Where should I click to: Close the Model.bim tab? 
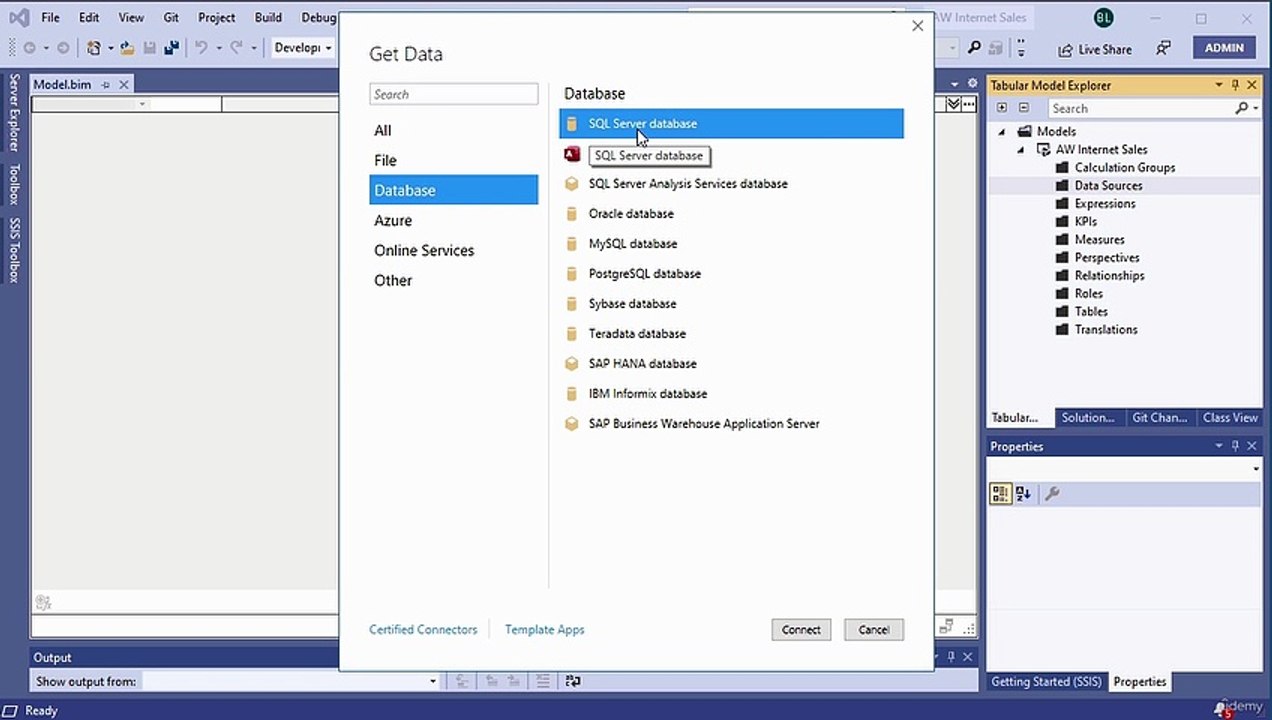click(124, 85)
